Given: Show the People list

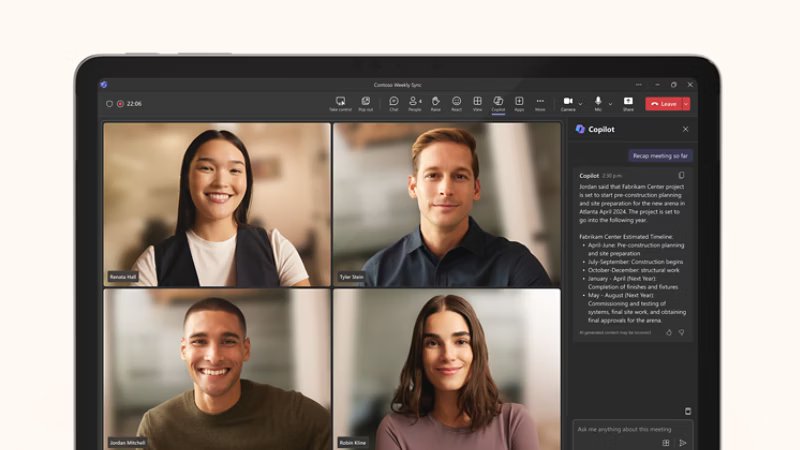Looking at the screenshot, I should click(415, 104).
